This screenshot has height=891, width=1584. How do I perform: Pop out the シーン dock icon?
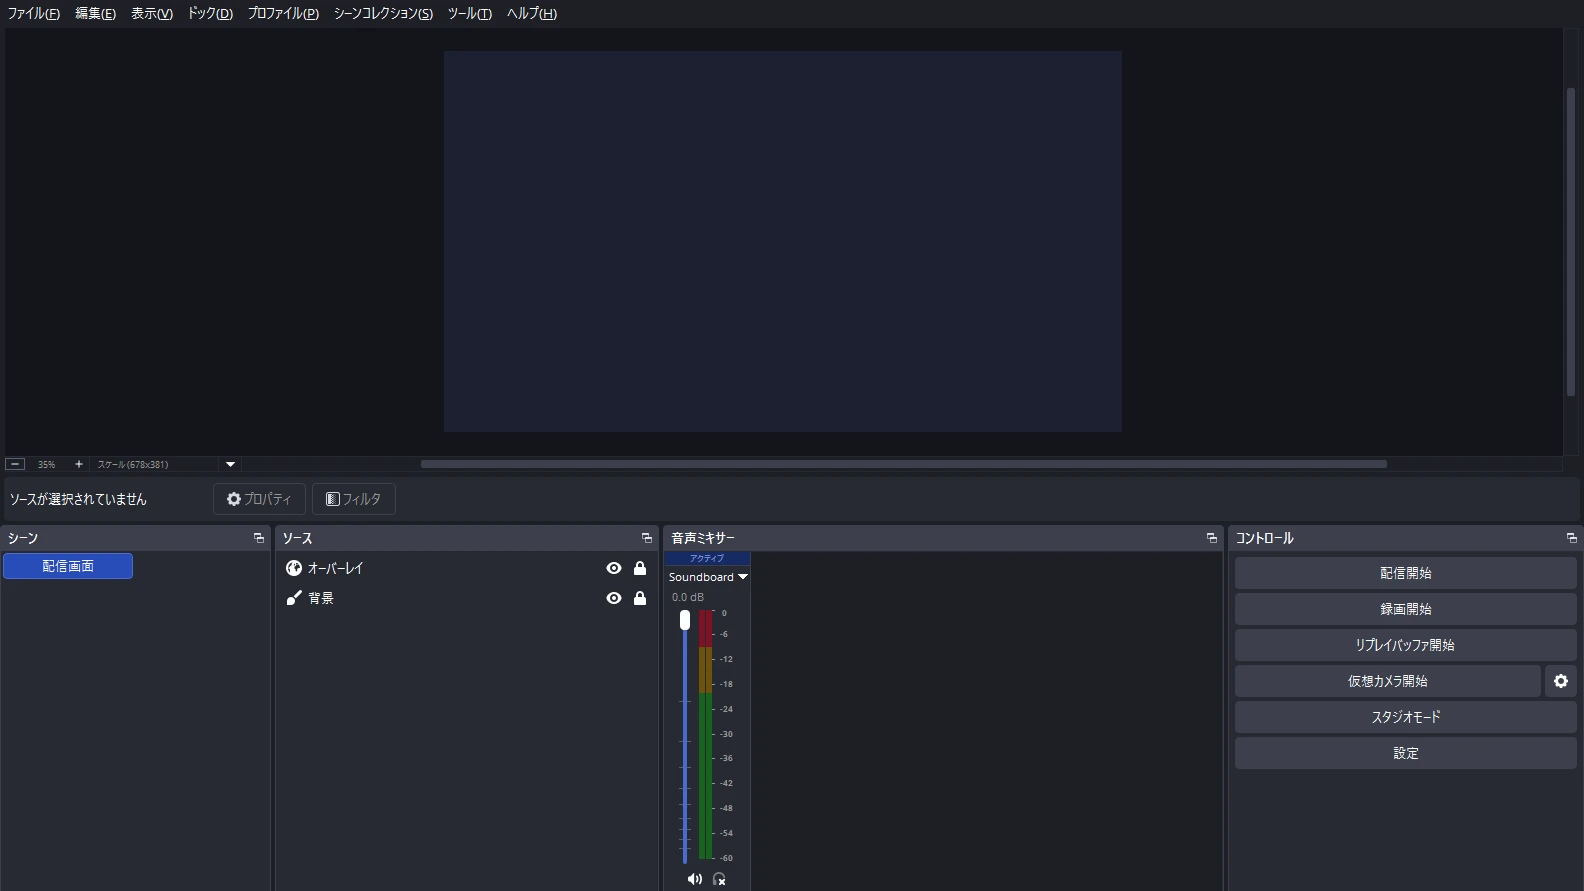pos(259,538)
